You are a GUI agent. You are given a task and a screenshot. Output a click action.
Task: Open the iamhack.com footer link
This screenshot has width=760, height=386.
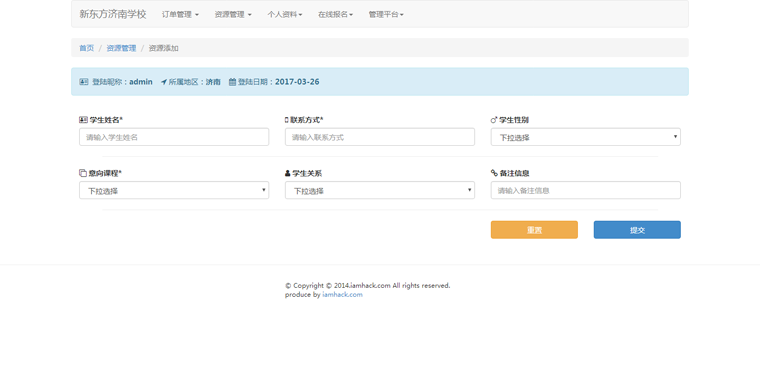pyautogui.click(x=342, y=294)
